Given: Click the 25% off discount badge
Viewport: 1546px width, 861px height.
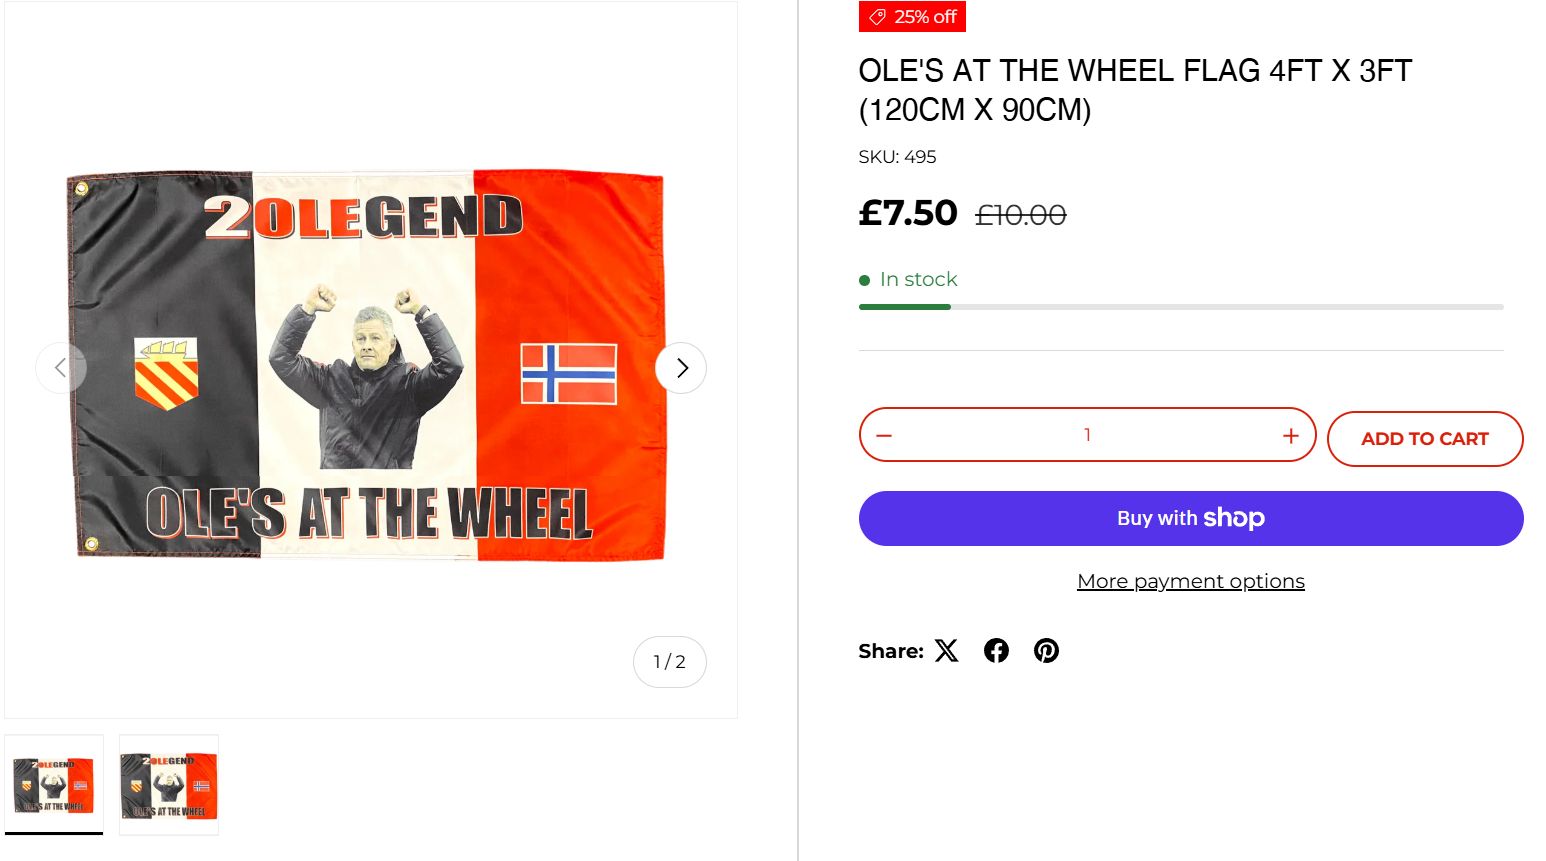Looking at the screenshot, I should click(912, 17).
